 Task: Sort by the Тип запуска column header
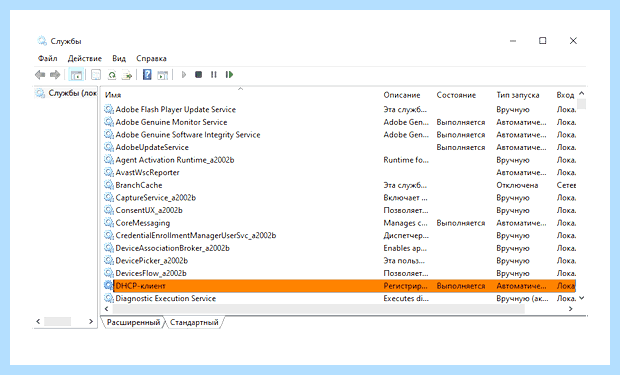click(518, 95)
